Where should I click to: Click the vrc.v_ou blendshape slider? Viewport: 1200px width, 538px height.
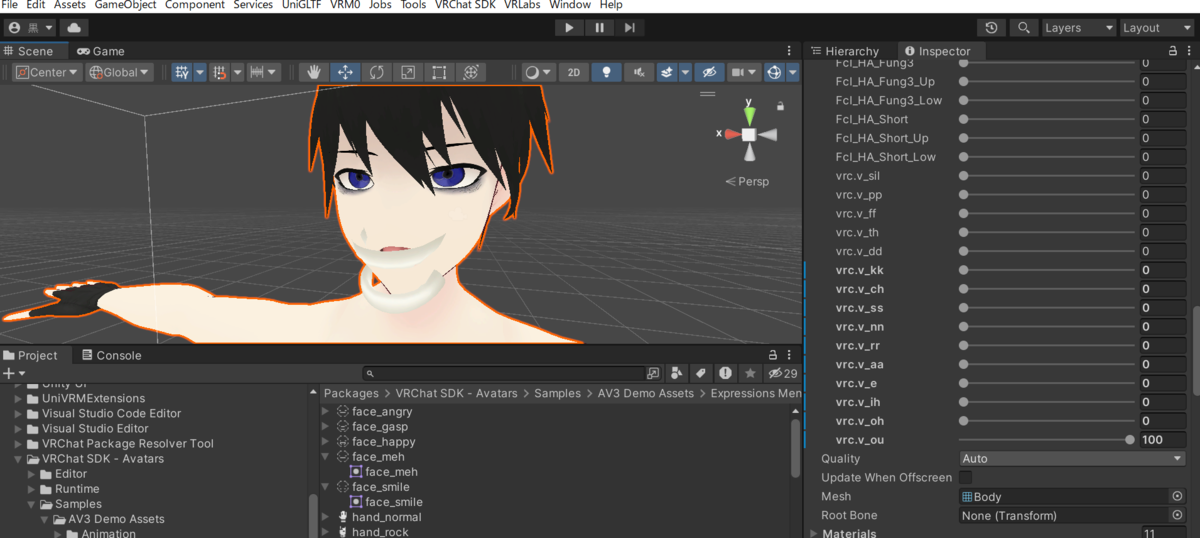[x=1046, y=439]
